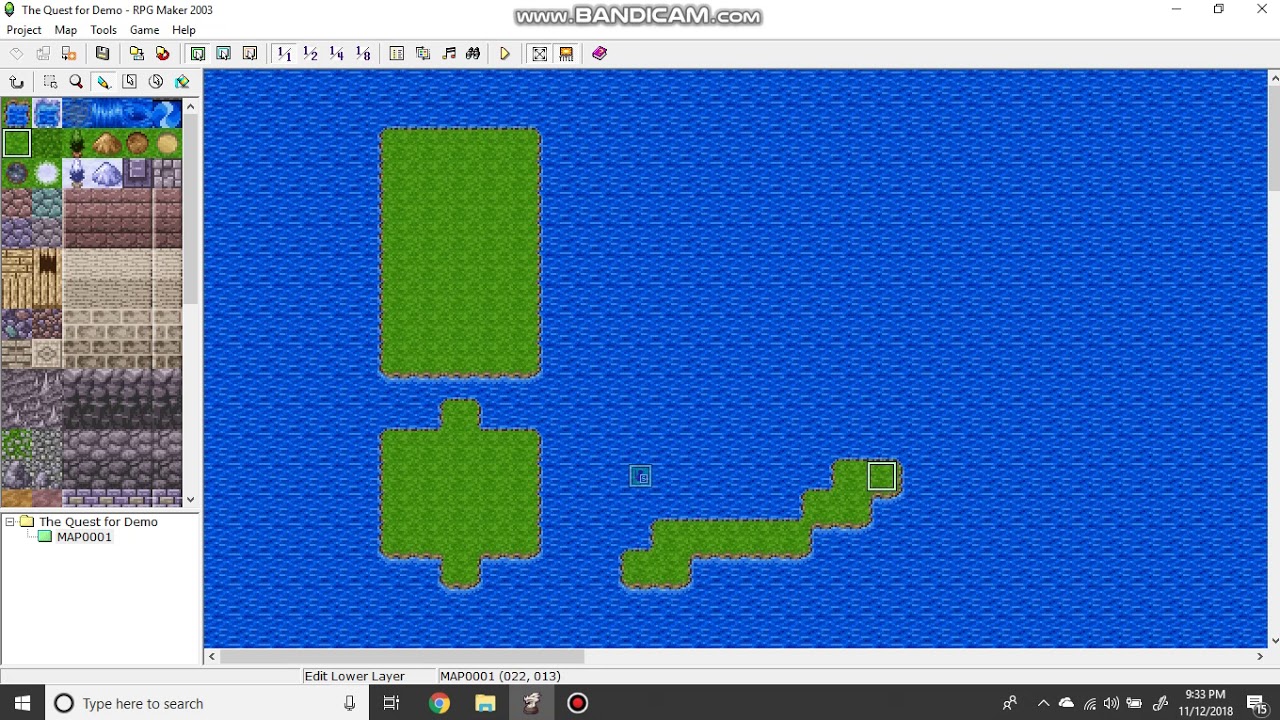The height and width of the screenshot is (720, 1280).
Task: Click the floppy disk Create Game Disk icon
Action: pos(102,54)
